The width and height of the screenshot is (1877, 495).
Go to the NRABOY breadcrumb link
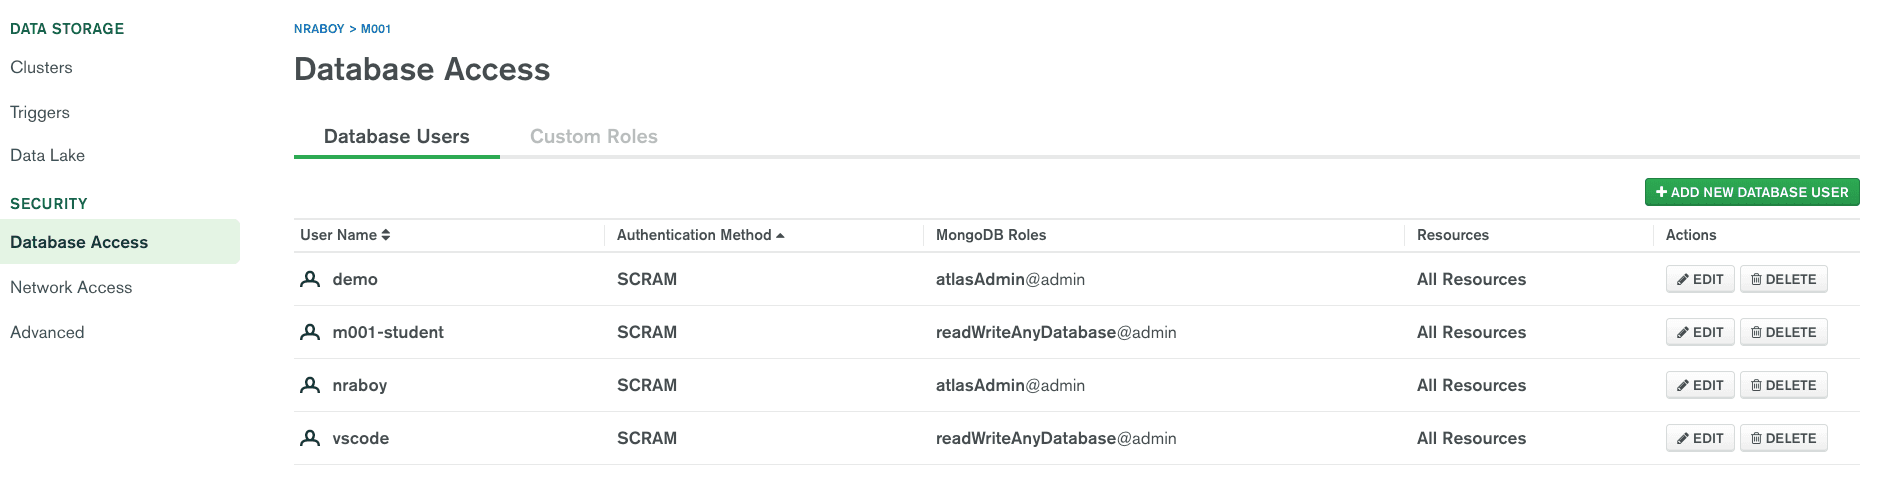tap(319, 29)
